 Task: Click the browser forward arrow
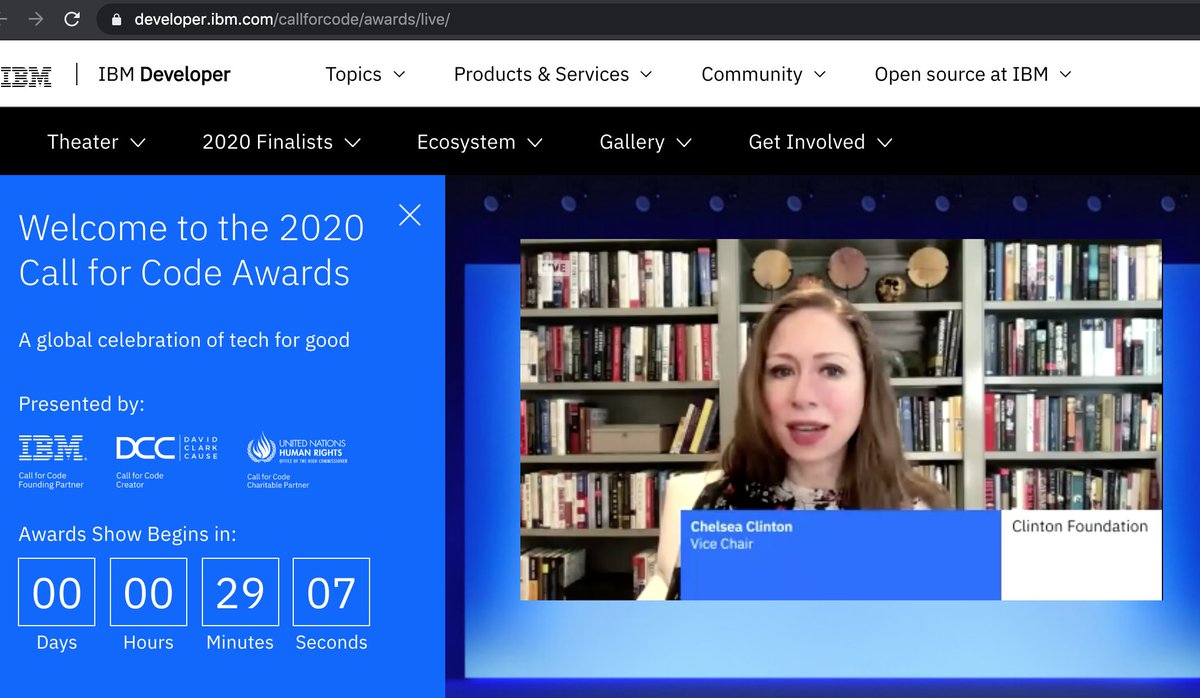[x=35, y=19]
